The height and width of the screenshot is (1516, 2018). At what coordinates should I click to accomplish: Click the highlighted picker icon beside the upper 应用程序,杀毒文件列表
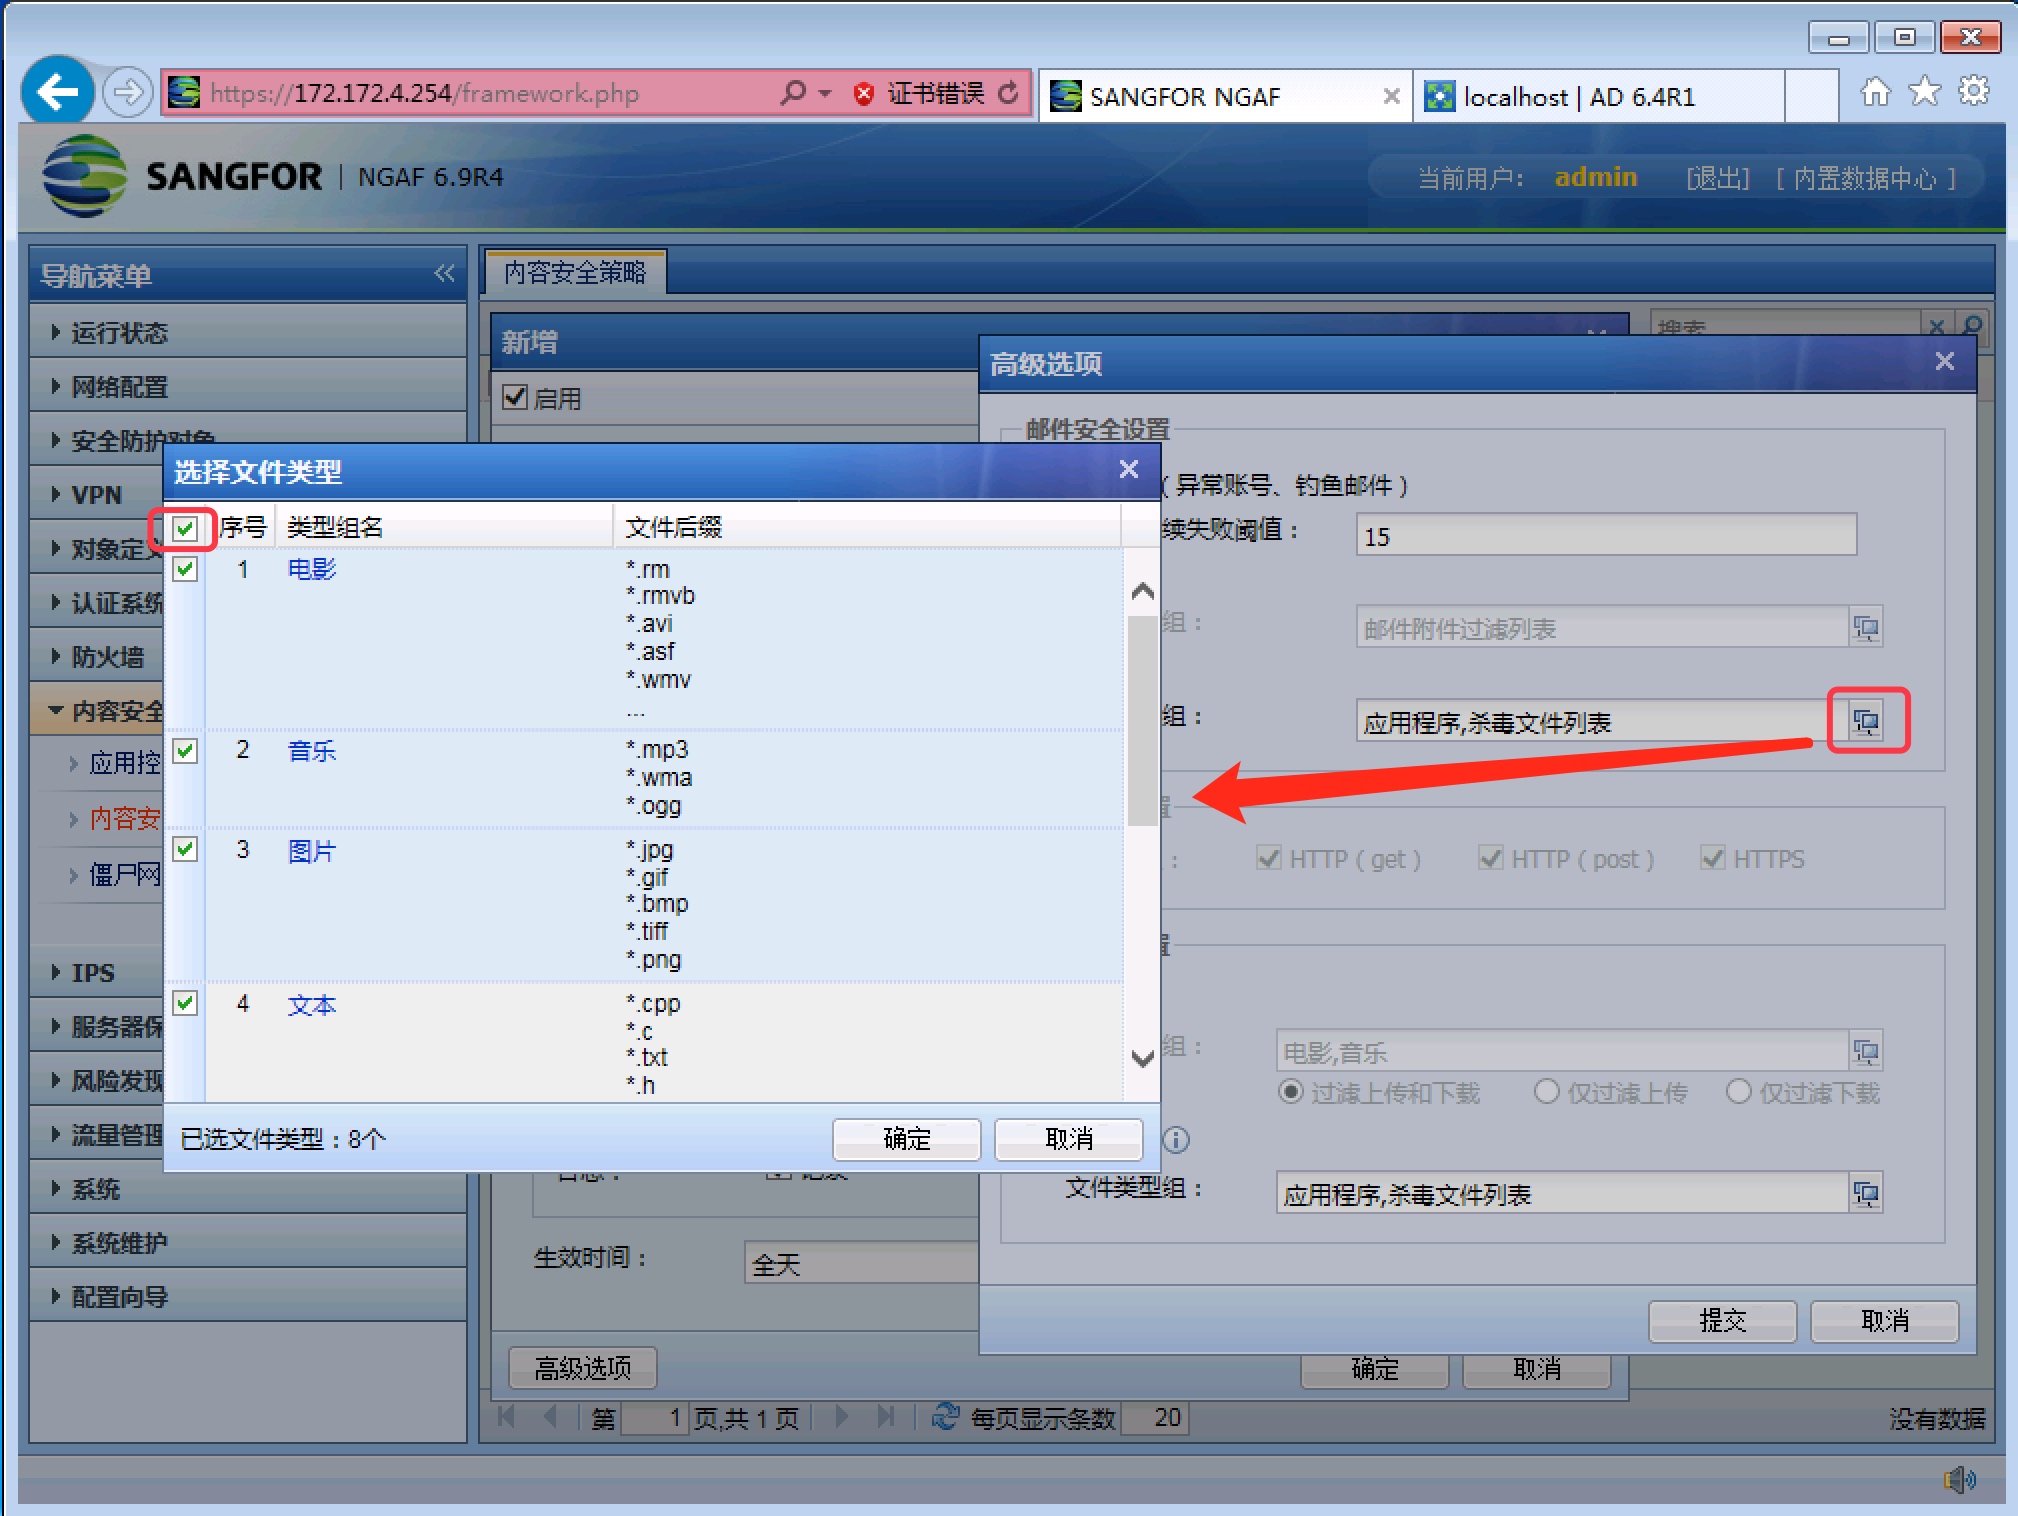pyautogui.click(x=1866, y=721)
